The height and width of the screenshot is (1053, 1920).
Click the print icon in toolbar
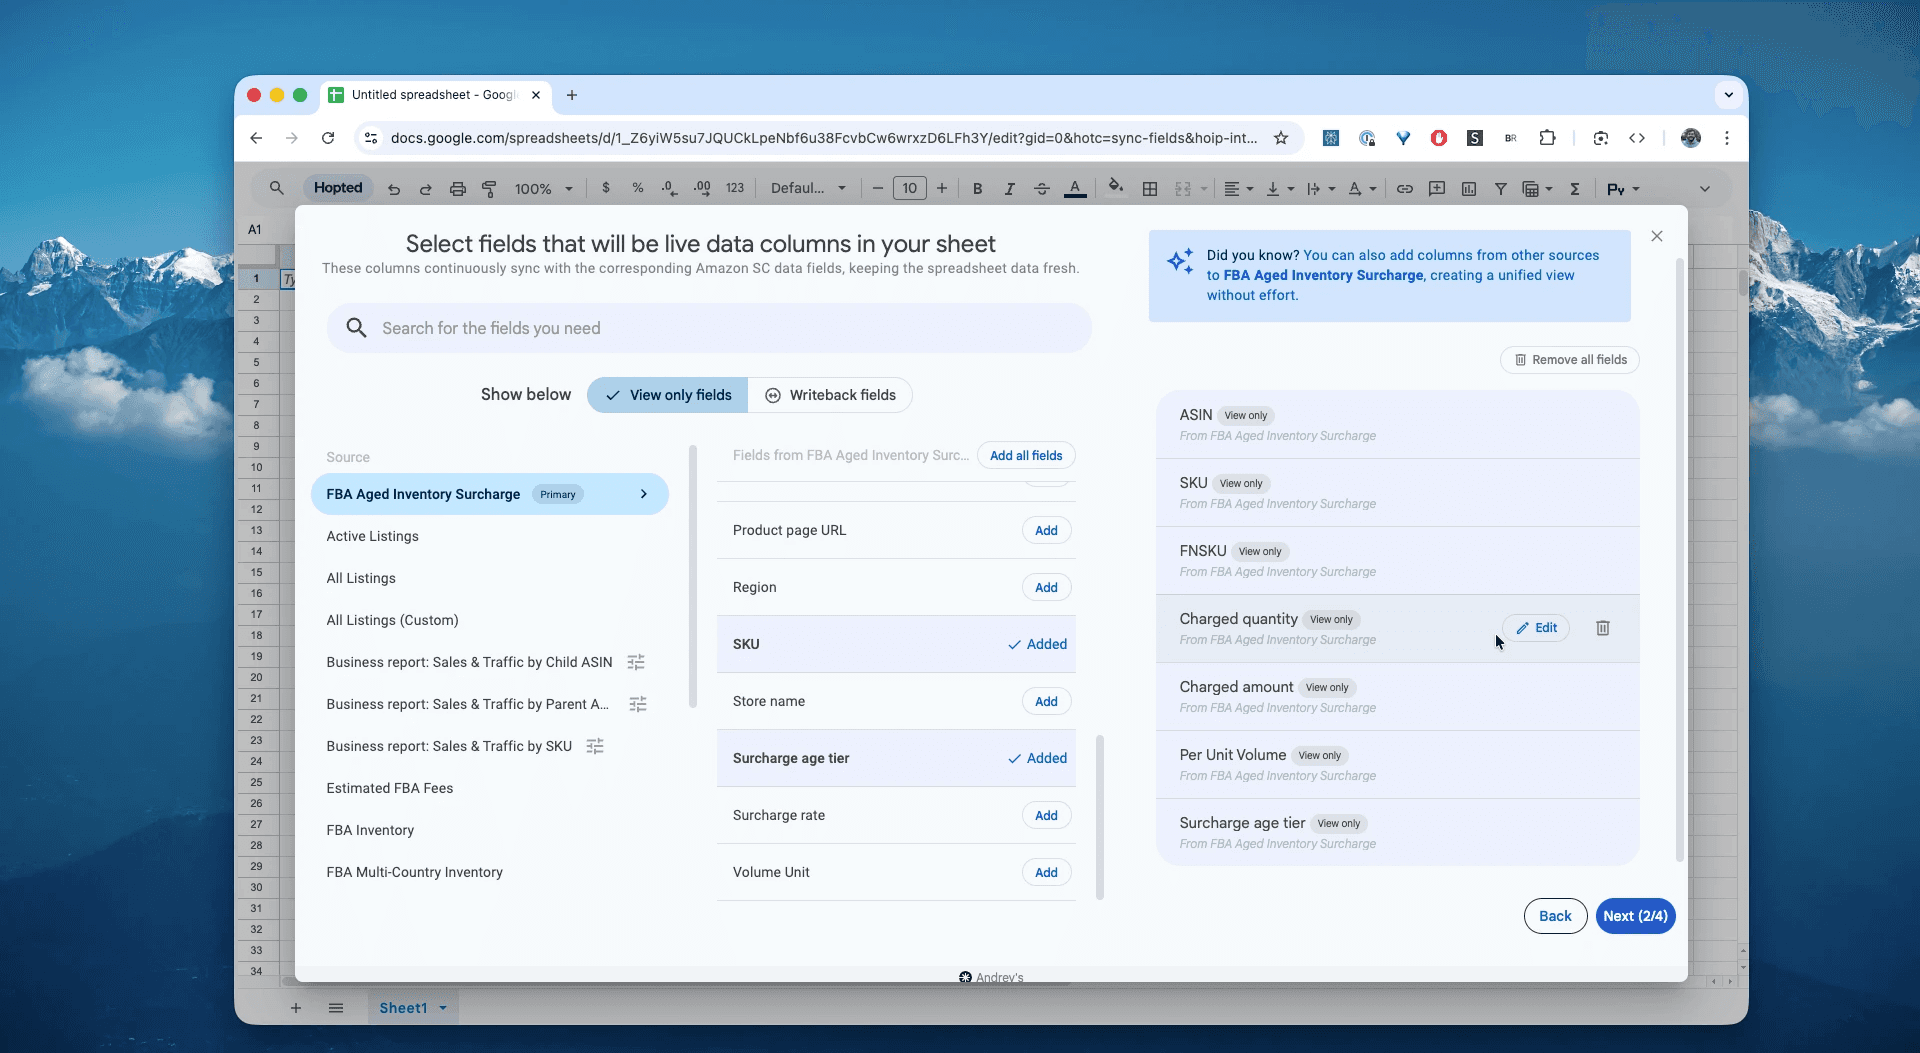[457, 189]
